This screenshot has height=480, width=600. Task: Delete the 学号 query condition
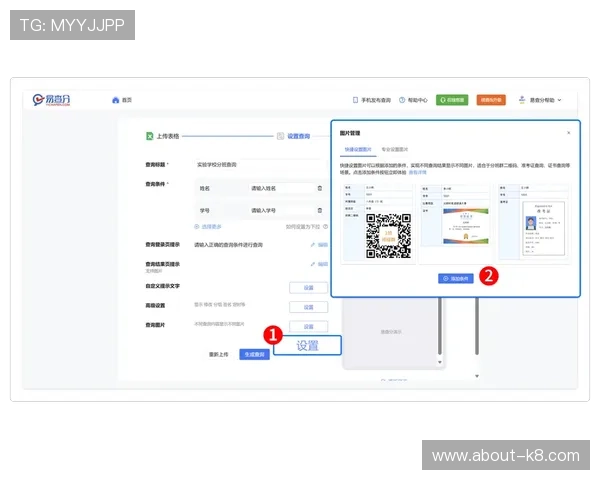pos(320,211)
